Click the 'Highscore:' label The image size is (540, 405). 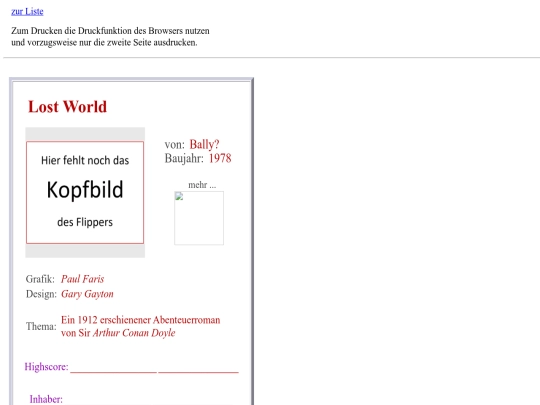(x=46, y=367)
